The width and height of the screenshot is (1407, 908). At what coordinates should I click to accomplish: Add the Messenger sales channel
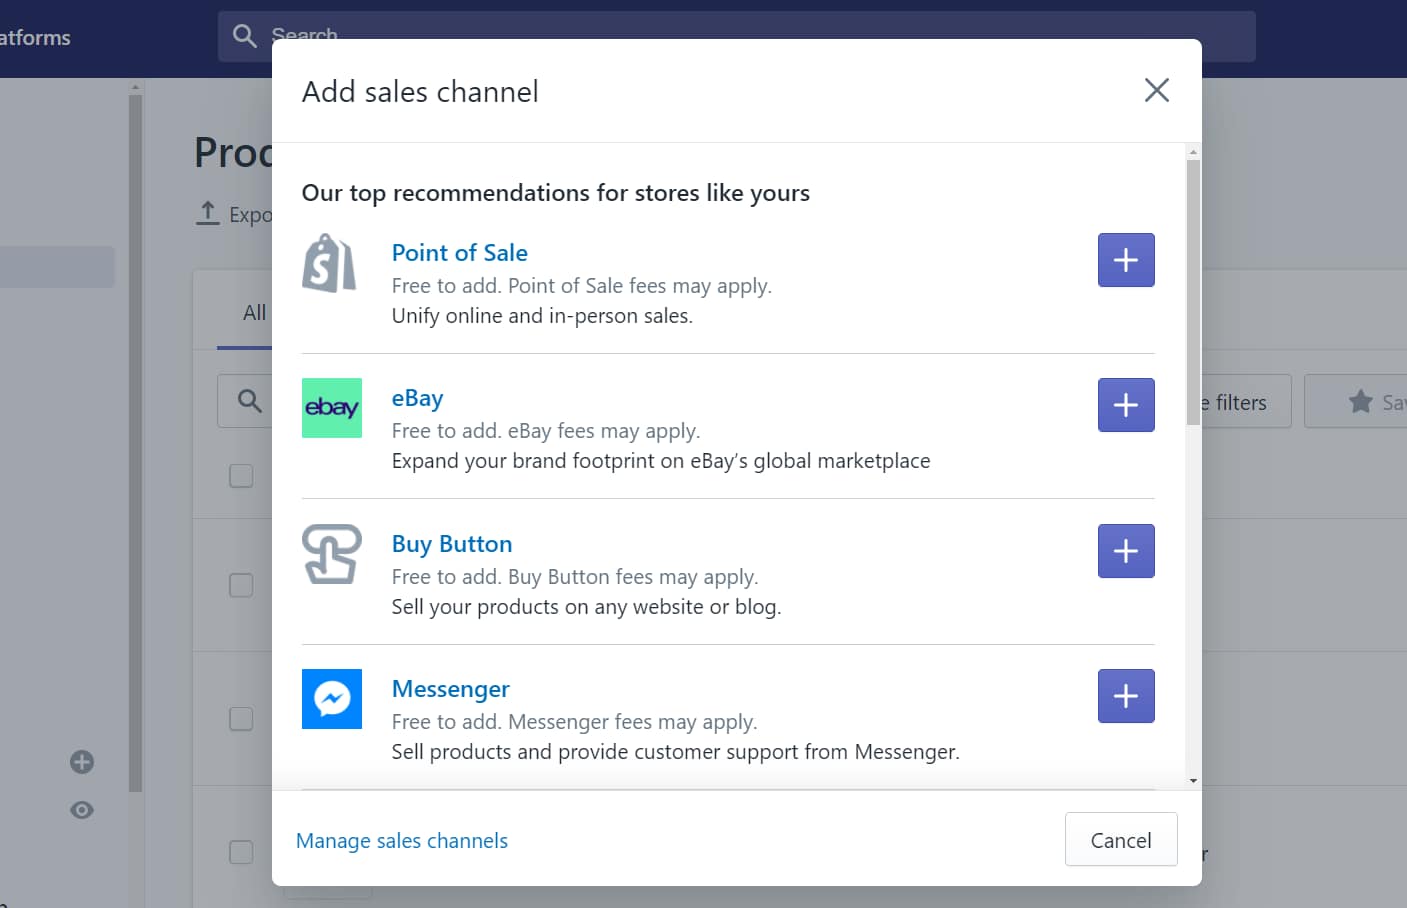[x=1125, y=696]
